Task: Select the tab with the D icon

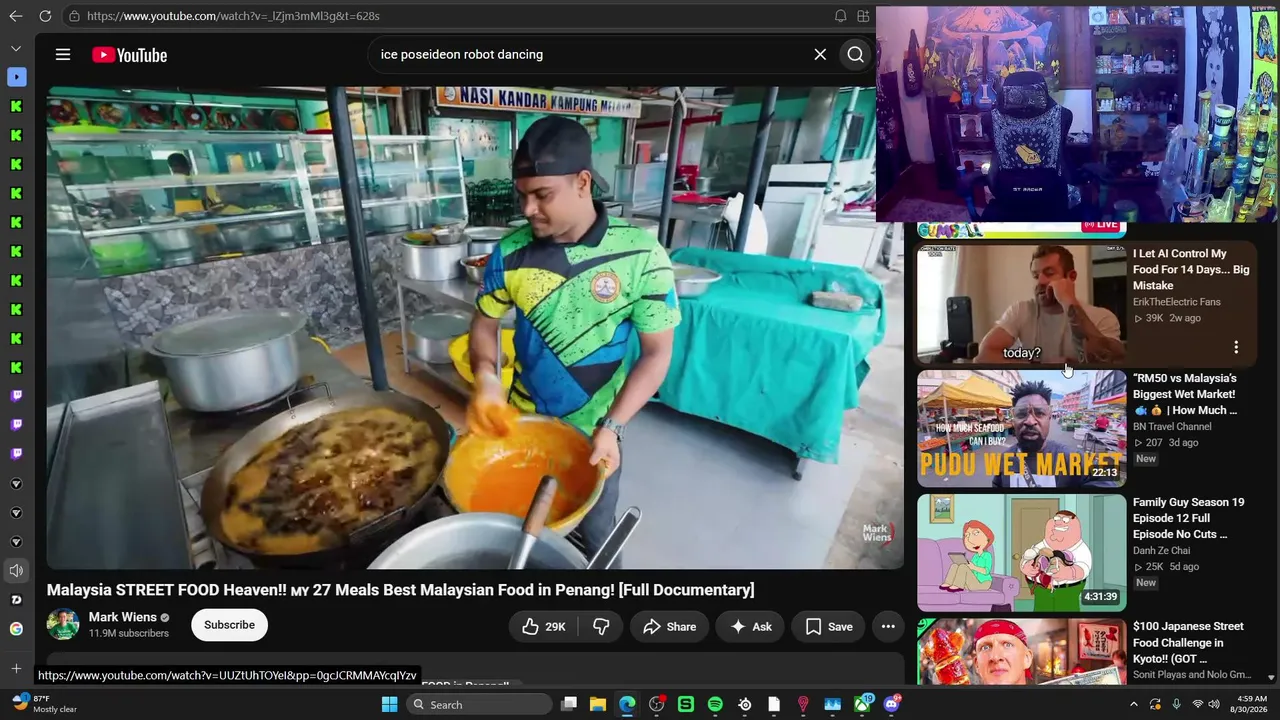Action: pyautogui.click(x=16, y=600)
